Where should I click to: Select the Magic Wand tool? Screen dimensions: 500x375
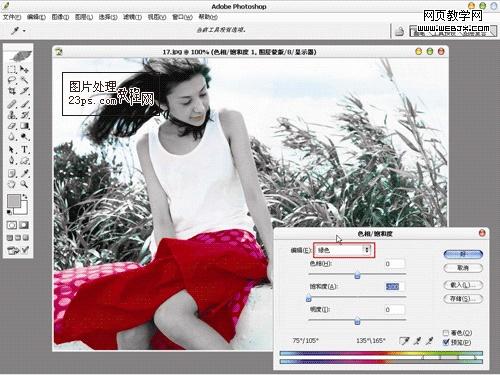tap(24, 80)
